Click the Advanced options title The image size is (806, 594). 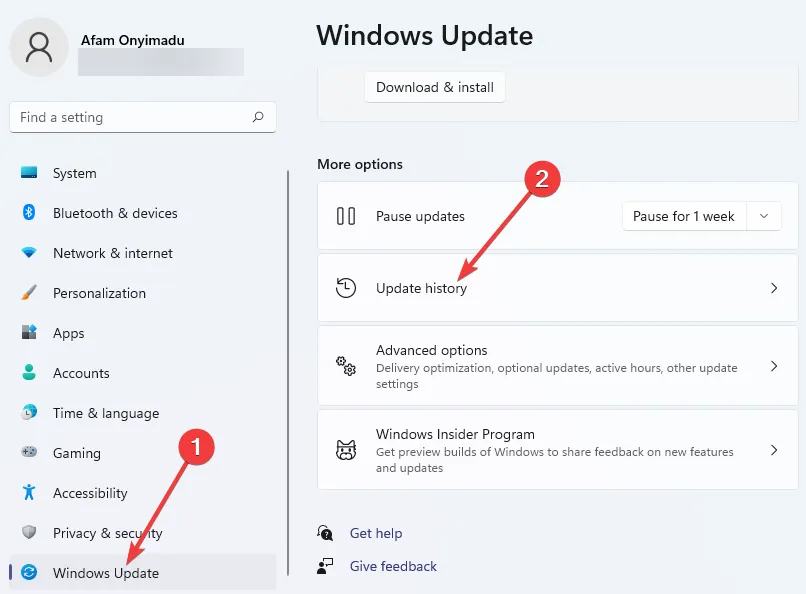pos(431,350)
